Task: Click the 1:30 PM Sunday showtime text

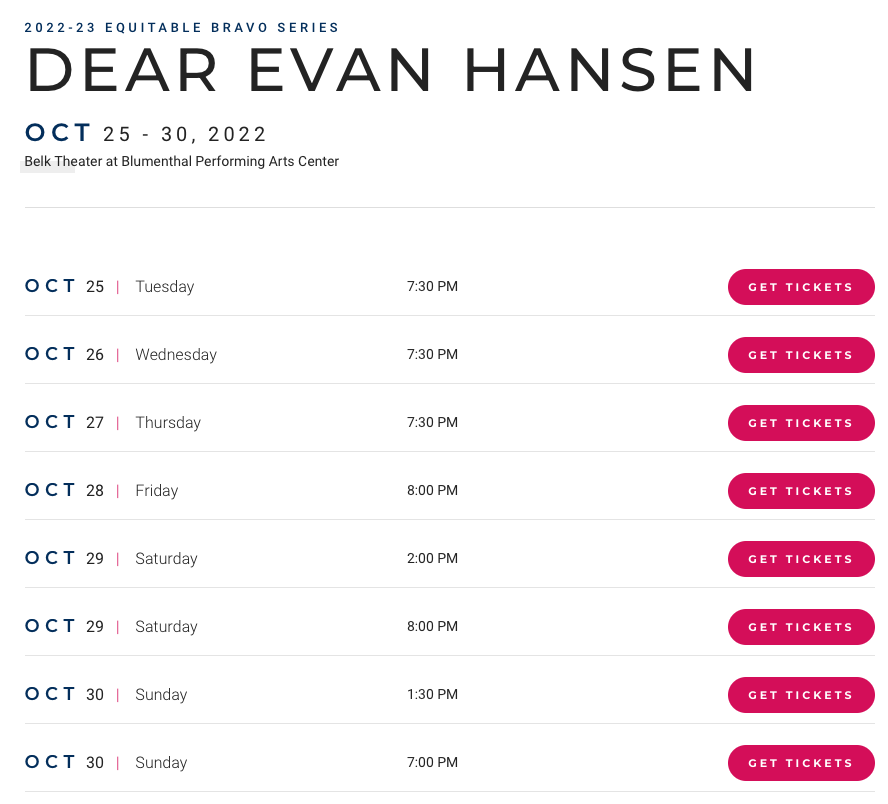Action: point(432,695)
